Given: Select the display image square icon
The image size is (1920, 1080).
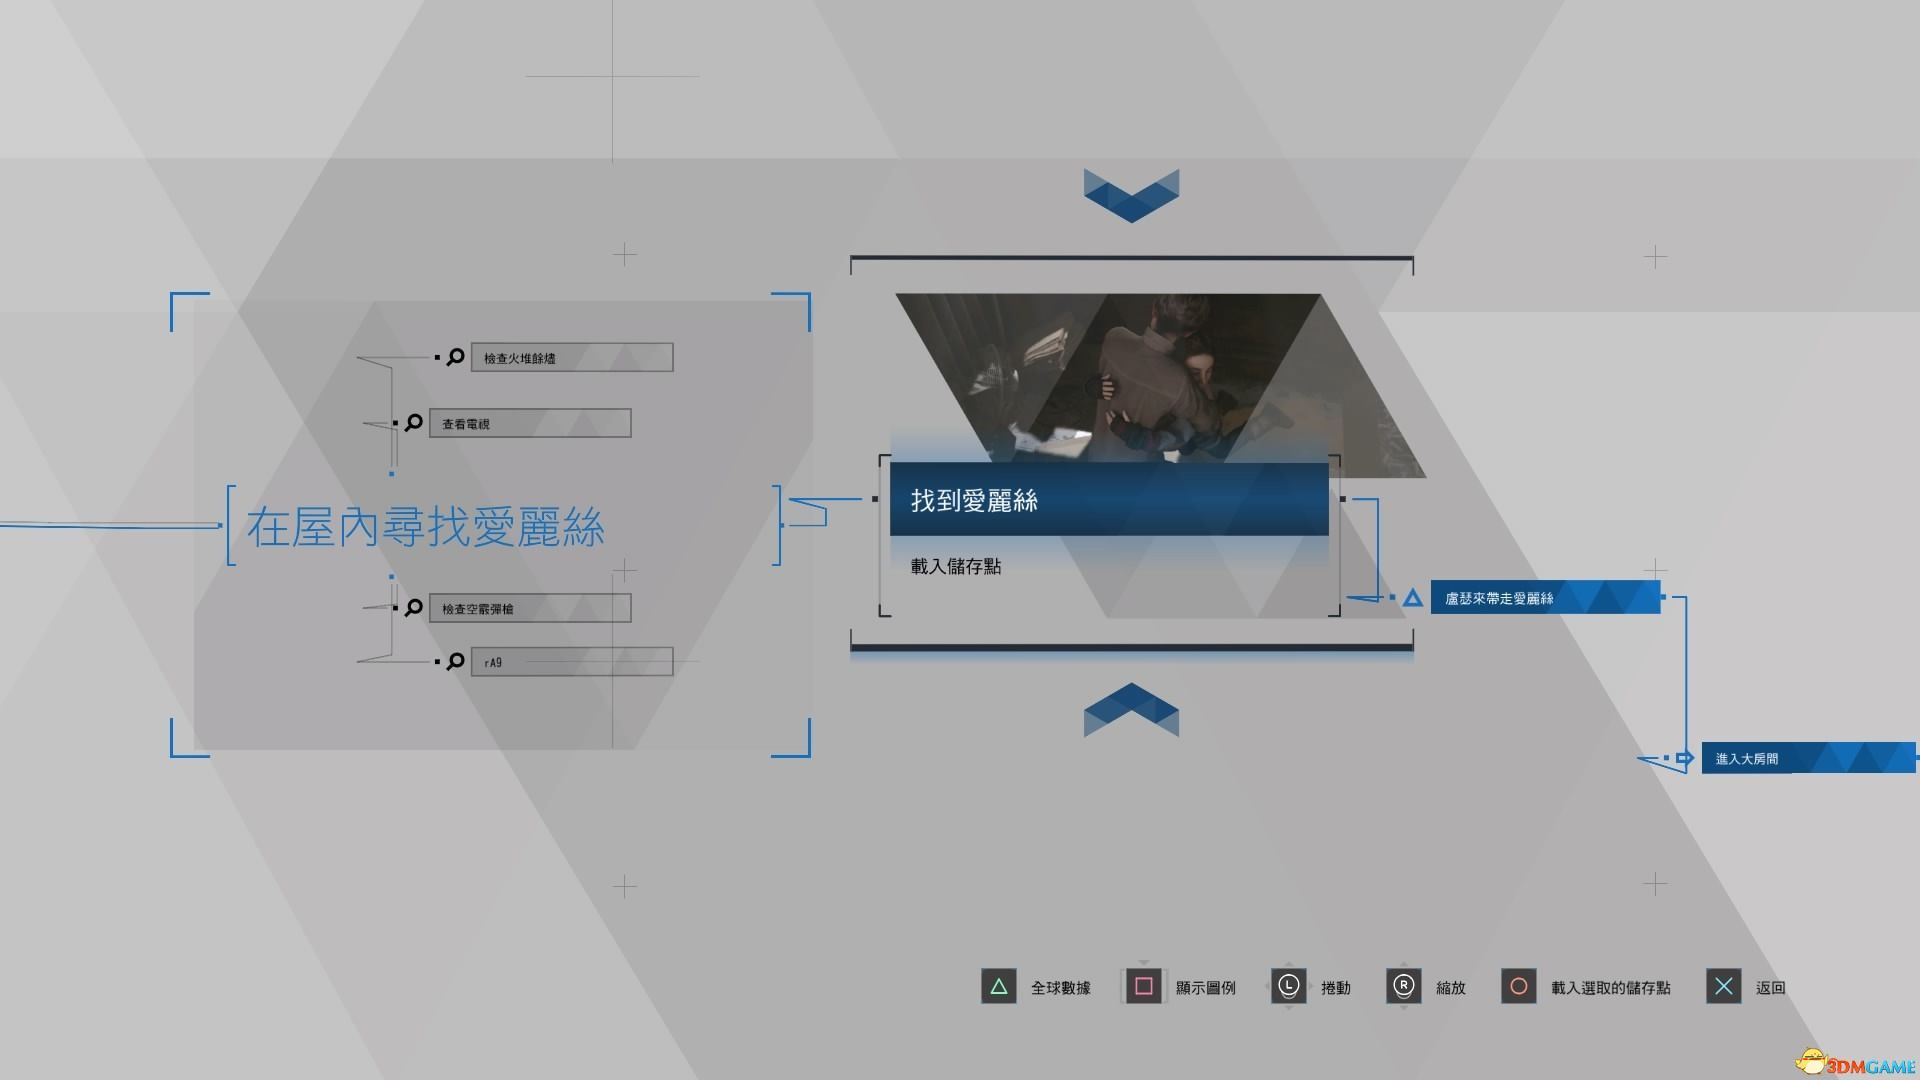Looking at the screenshot, I should point(1143,986).
